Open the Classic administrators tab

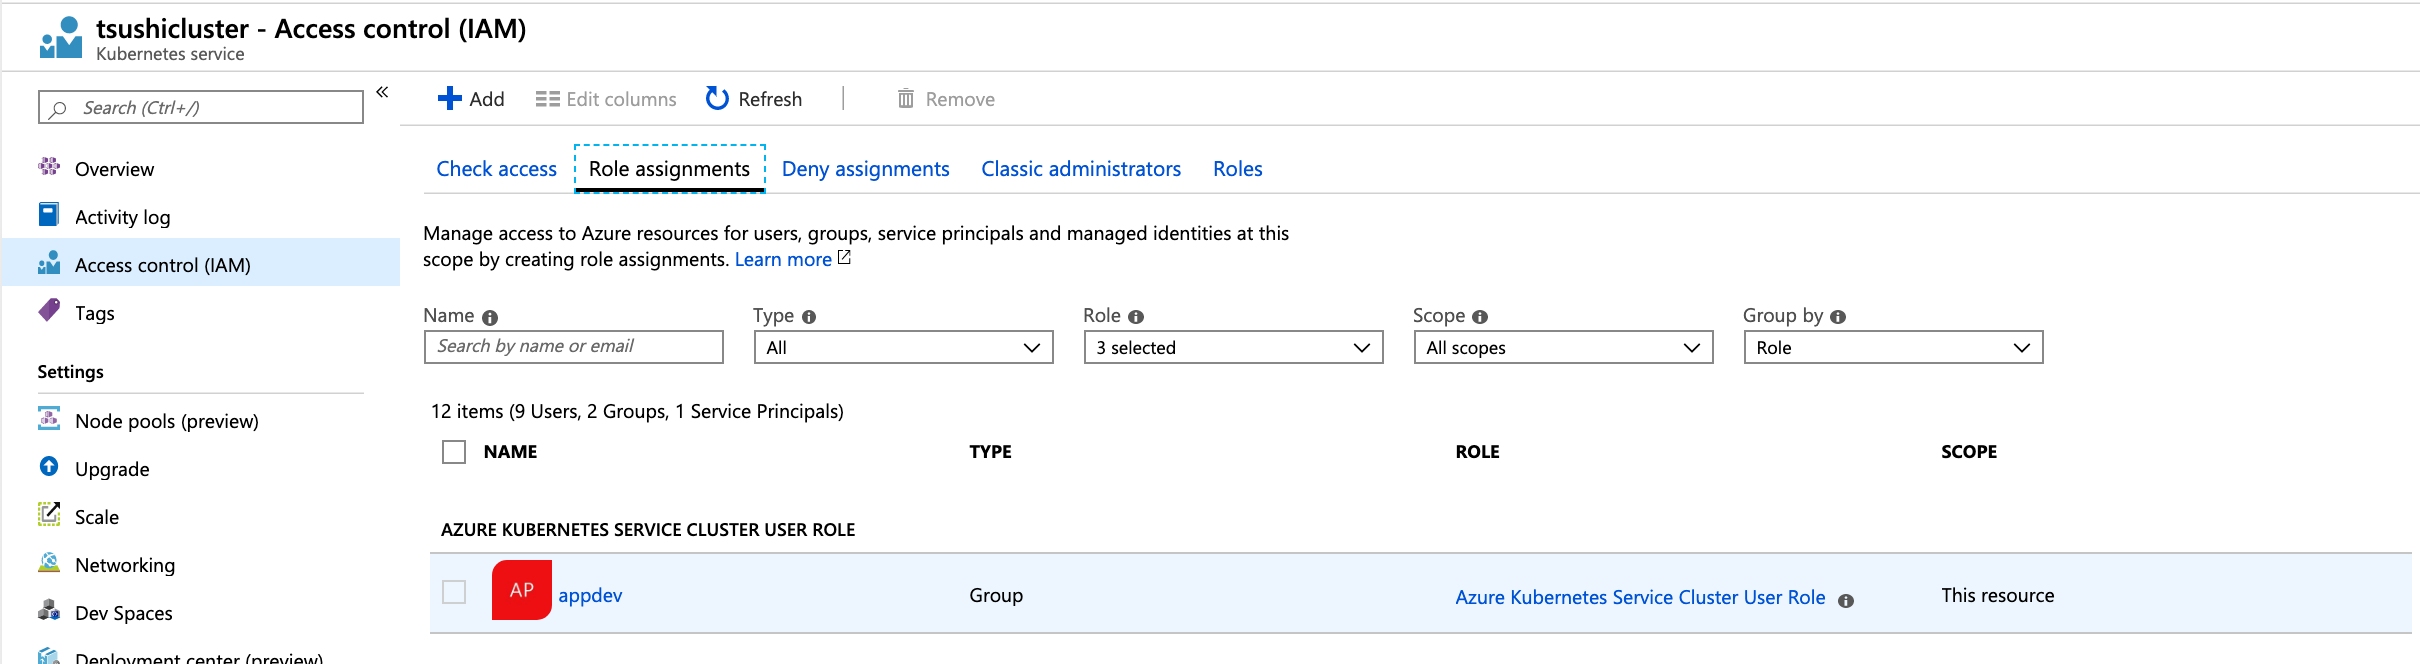(x=1081, y=169)
